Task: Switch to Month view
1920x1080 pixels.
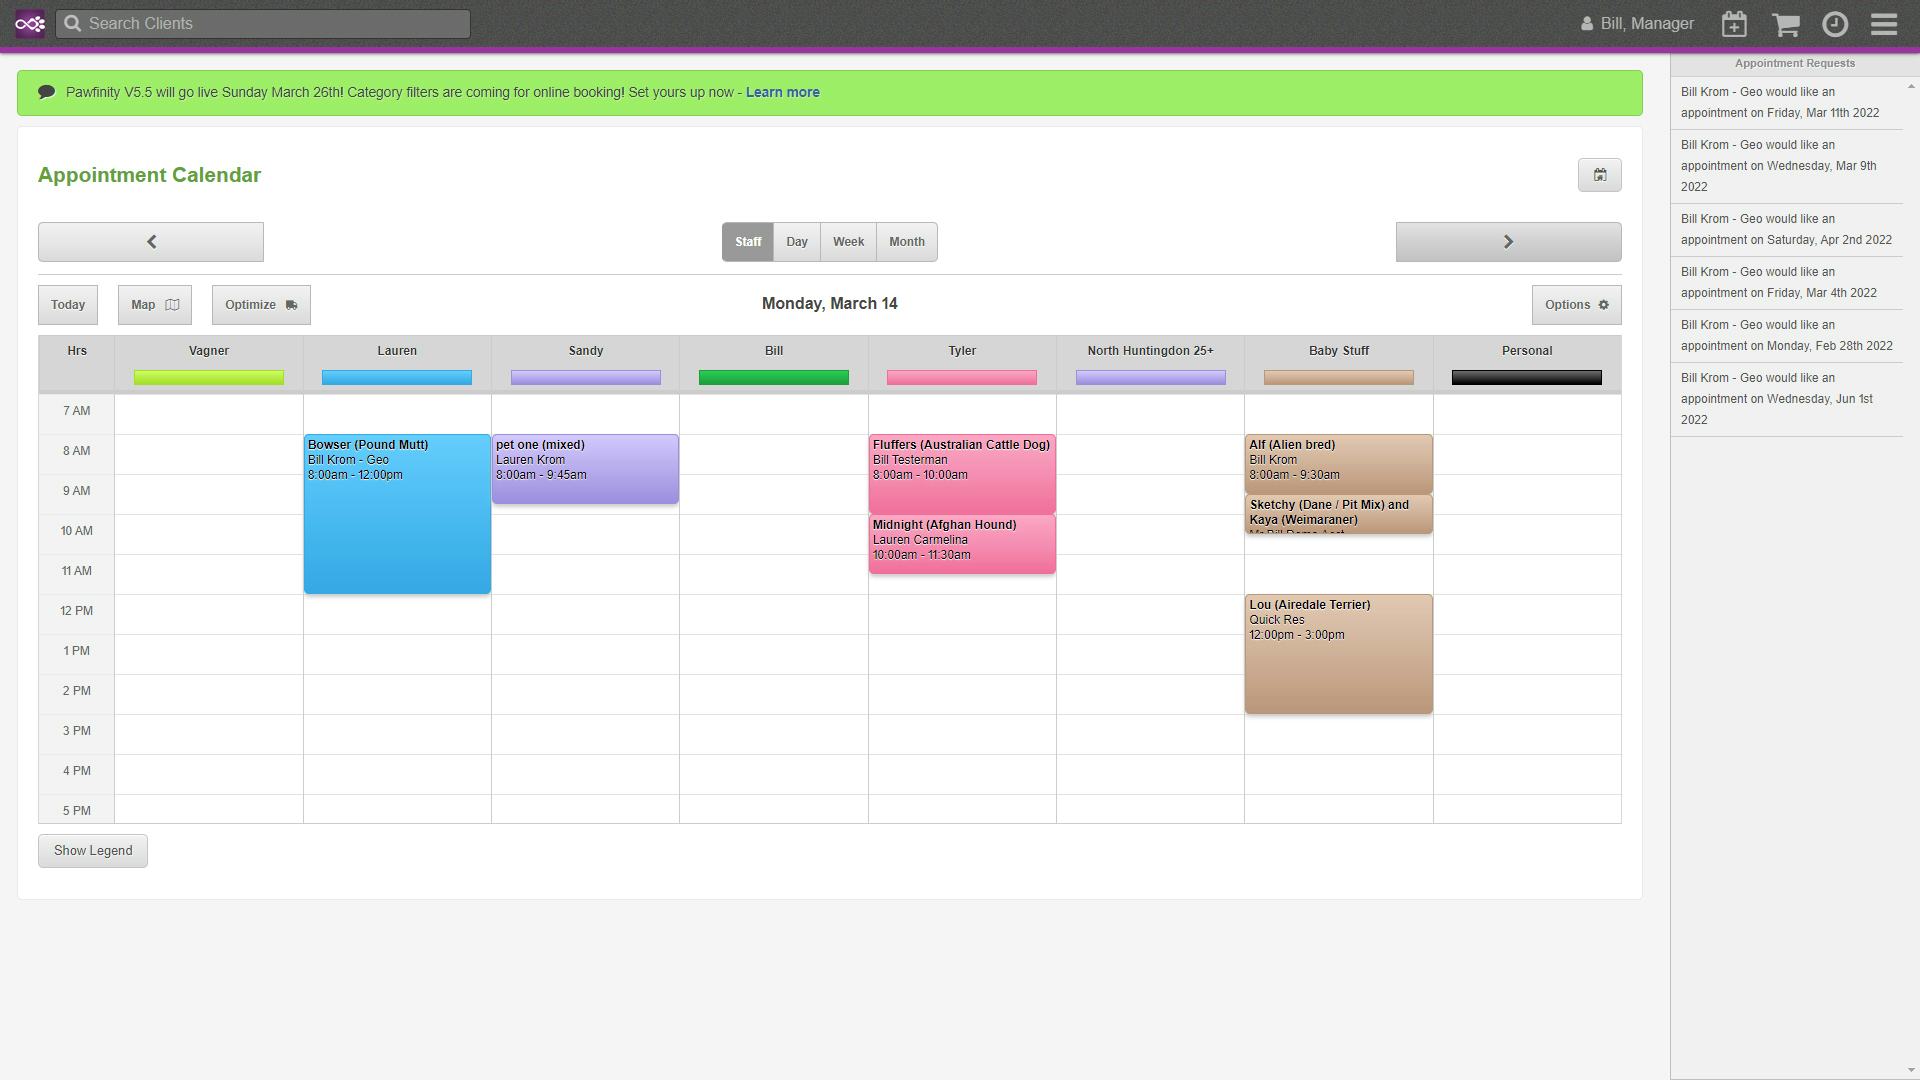Action: (x=907, y=242)
